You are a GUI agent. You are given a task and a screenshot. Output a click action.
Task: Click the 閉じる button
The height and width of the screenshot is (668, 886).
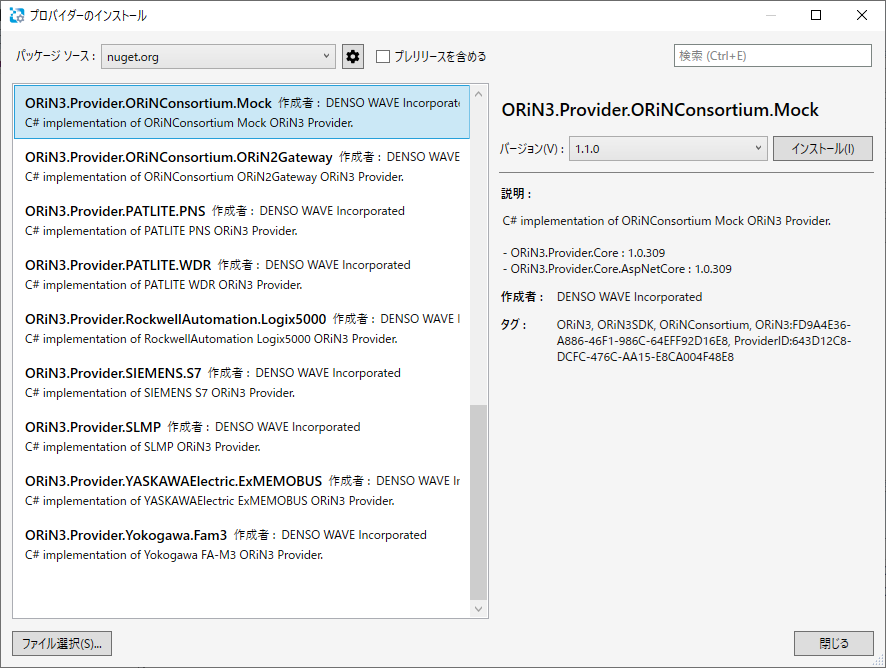click(x=834, y=644)
